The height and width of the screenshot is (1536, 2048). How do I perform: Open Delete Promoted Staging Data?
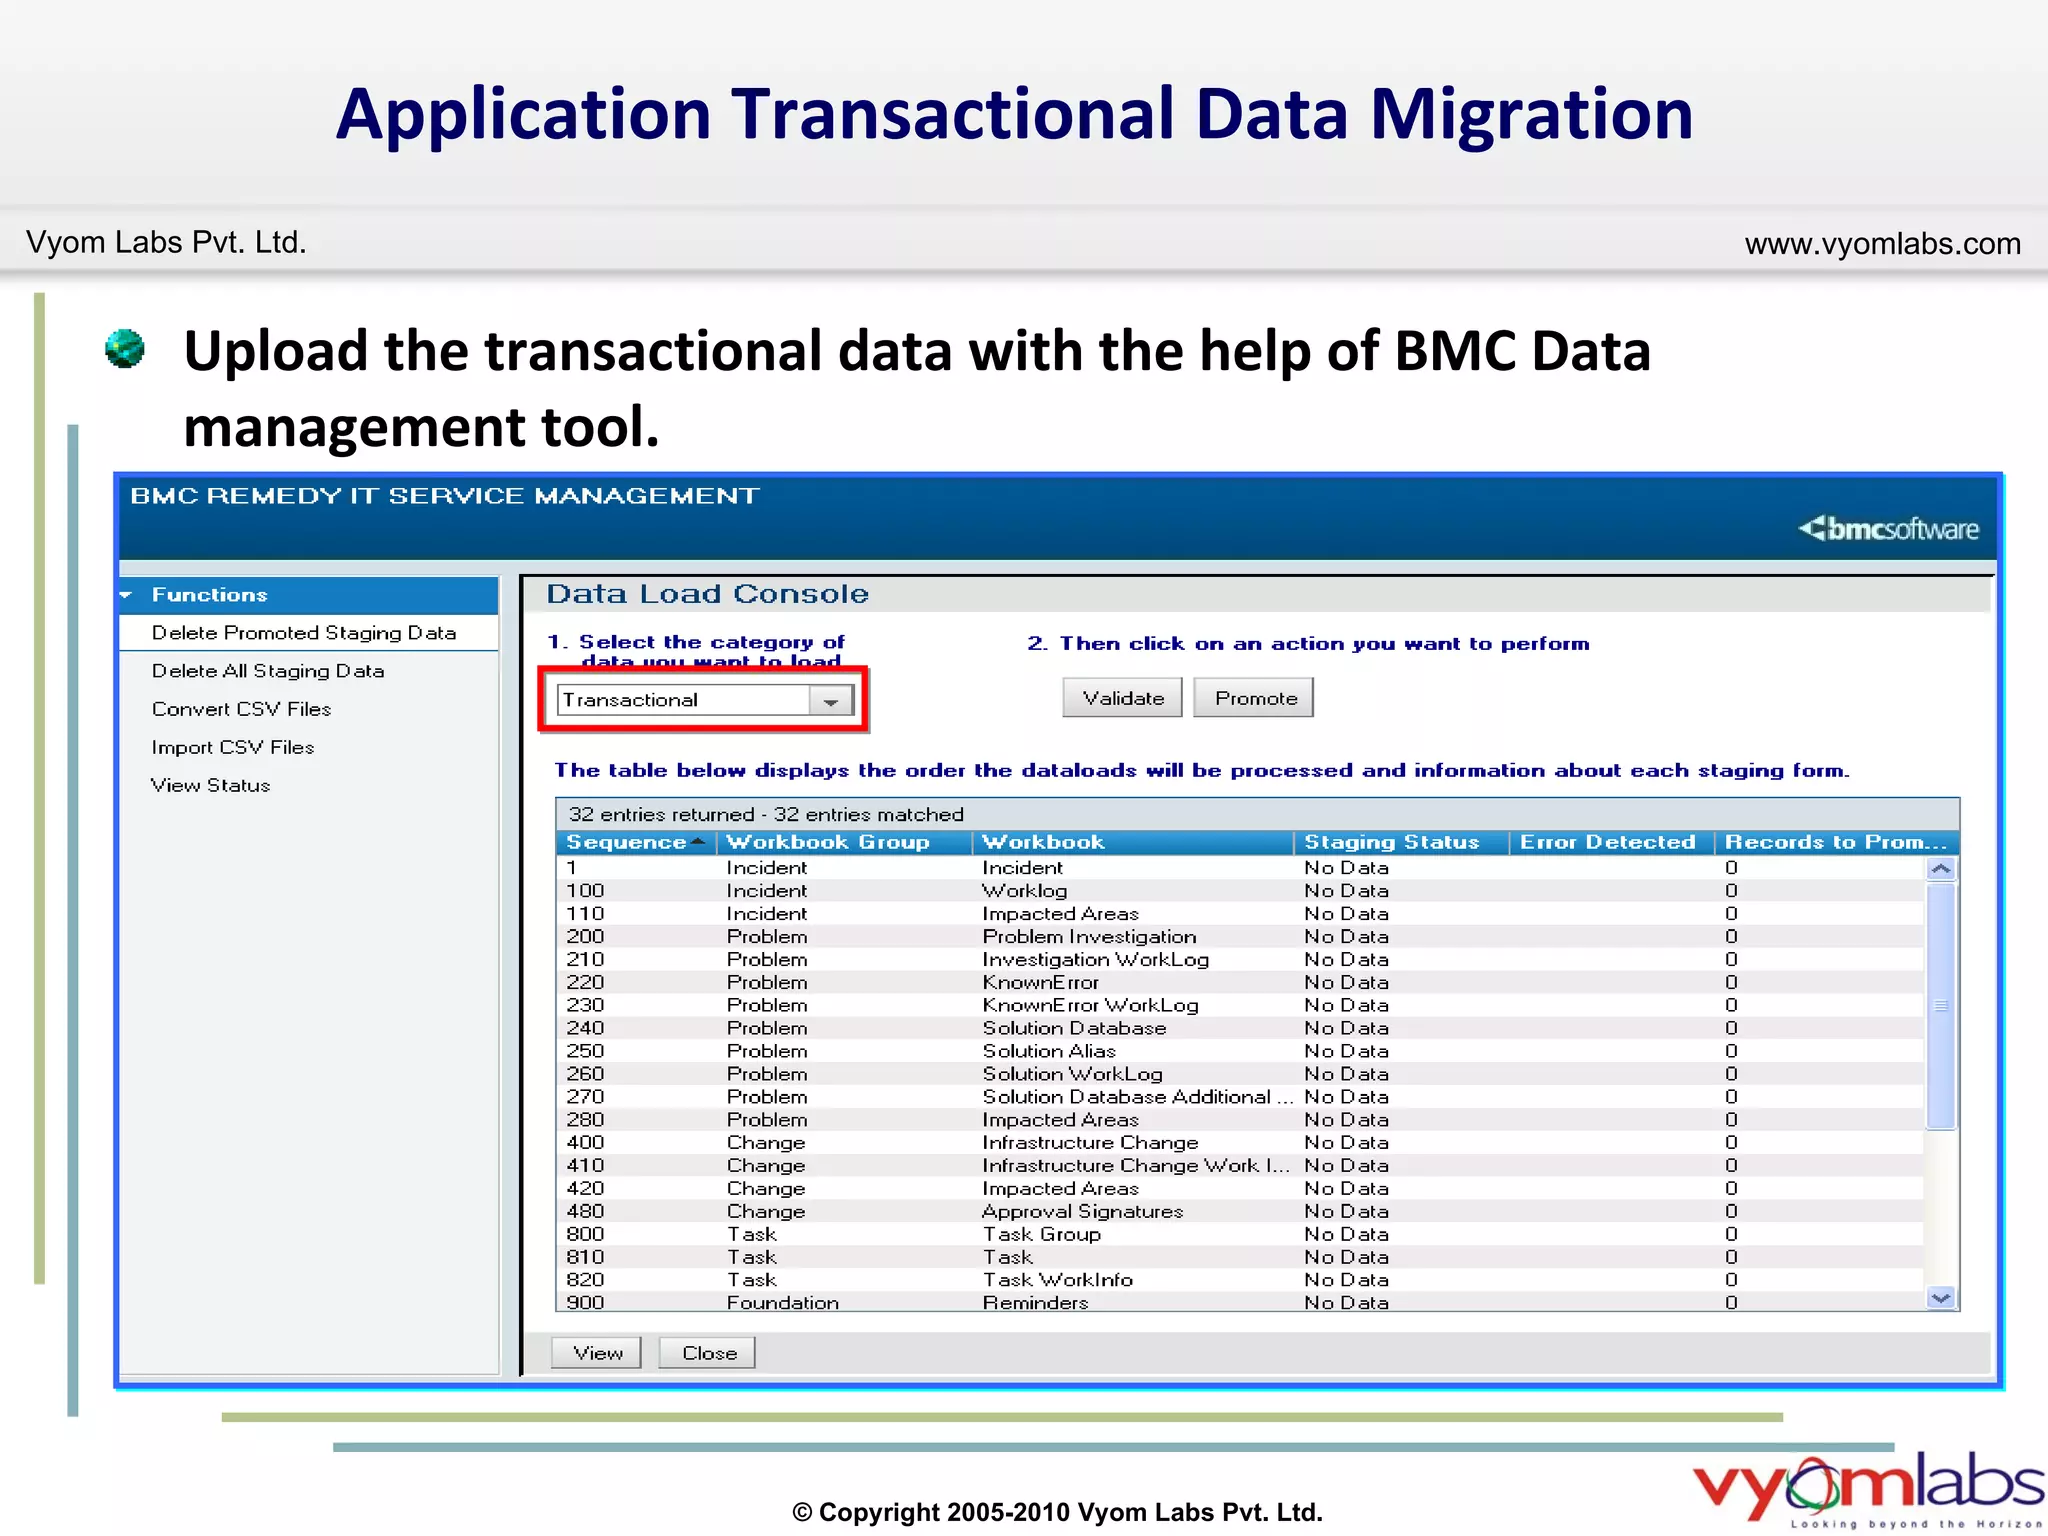[304, 633]
